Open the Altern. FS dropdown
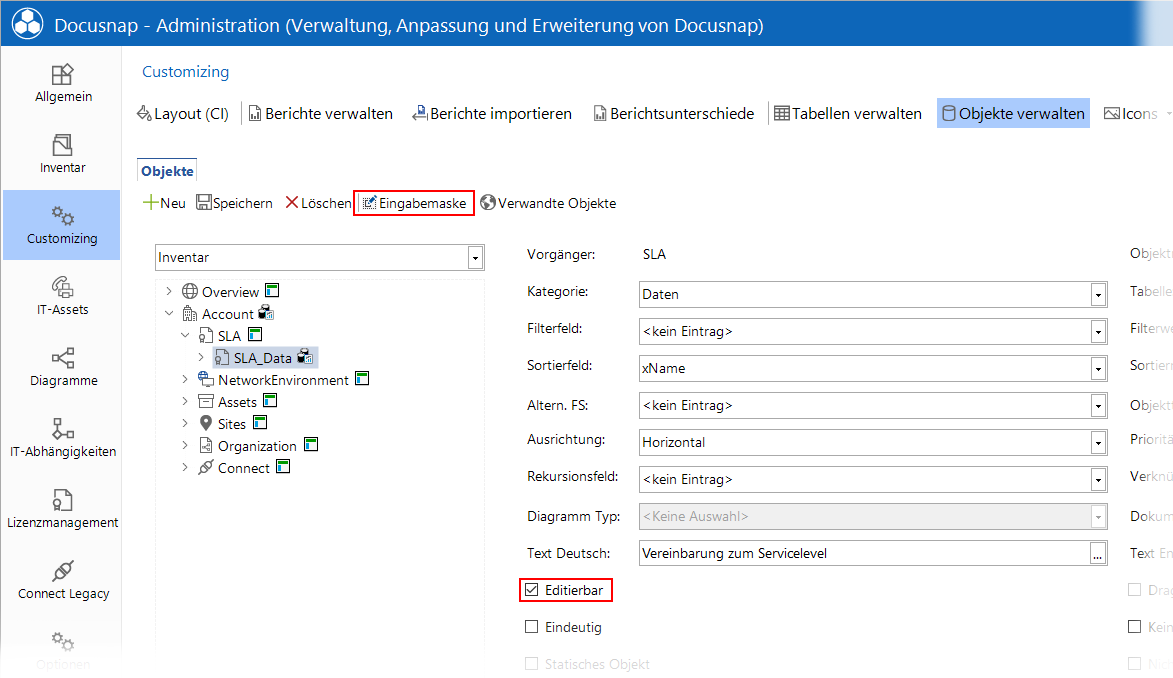Screen dimensions: 1173x678 pos(1098,406)
